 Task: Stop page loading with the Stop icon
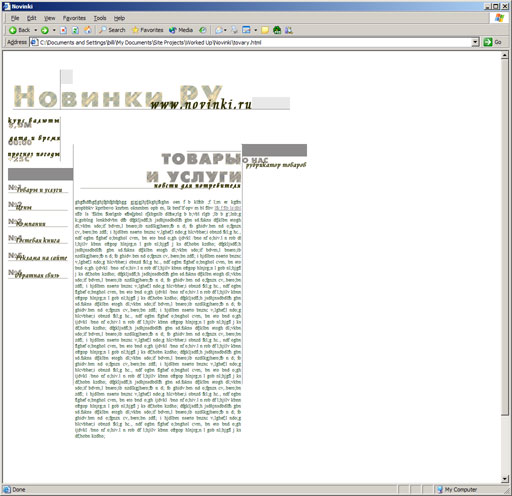pos(63,30)
